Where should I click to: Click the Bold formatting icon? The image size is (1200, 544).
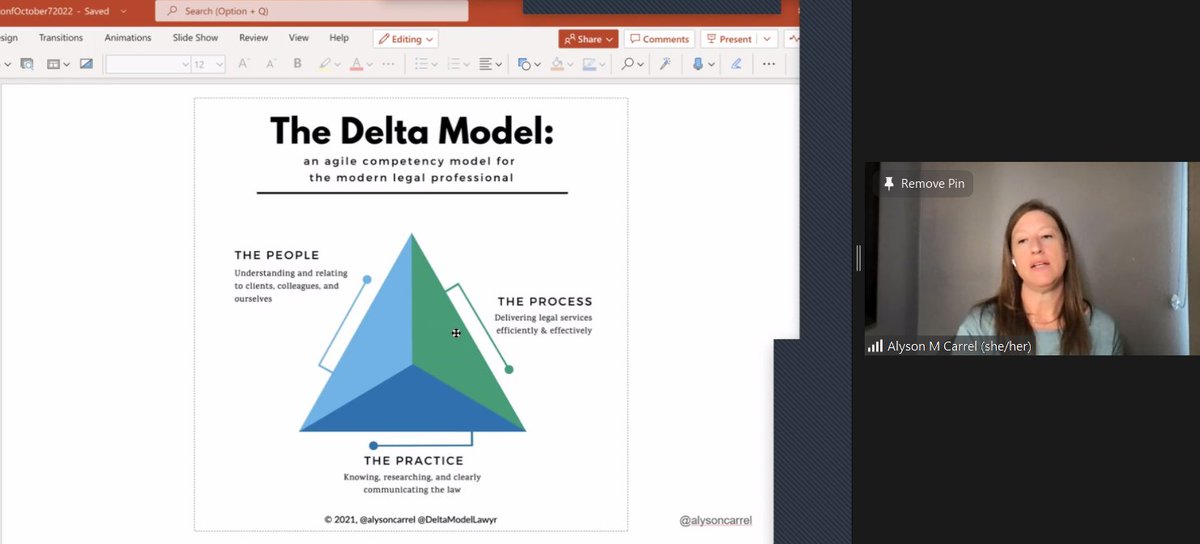pyautogui.click(x=297, y=64)
